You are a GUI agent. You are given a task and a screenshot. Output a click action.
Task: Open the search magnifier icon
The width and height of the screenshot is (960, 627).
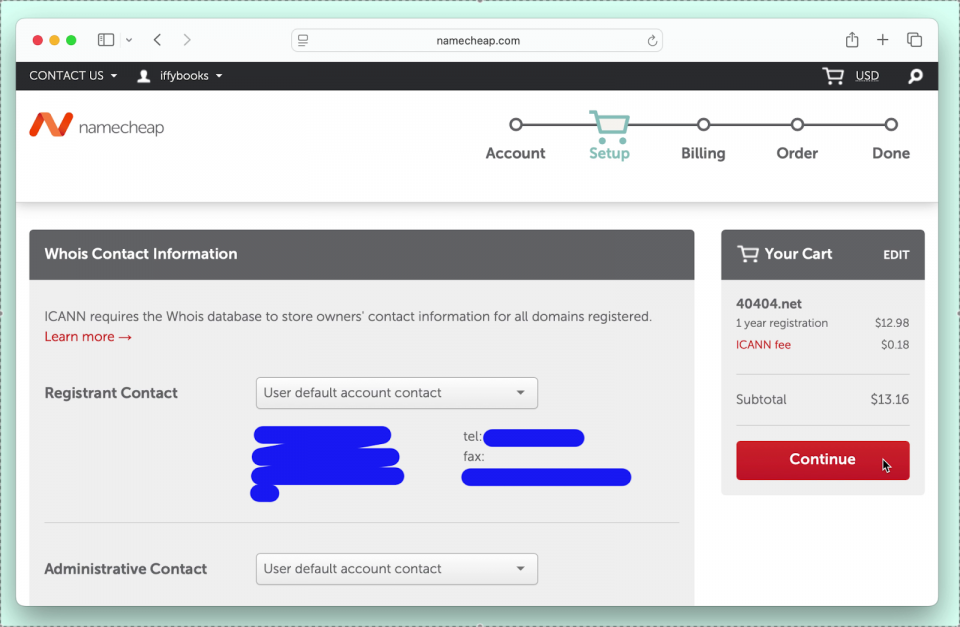tap(915, 76)
